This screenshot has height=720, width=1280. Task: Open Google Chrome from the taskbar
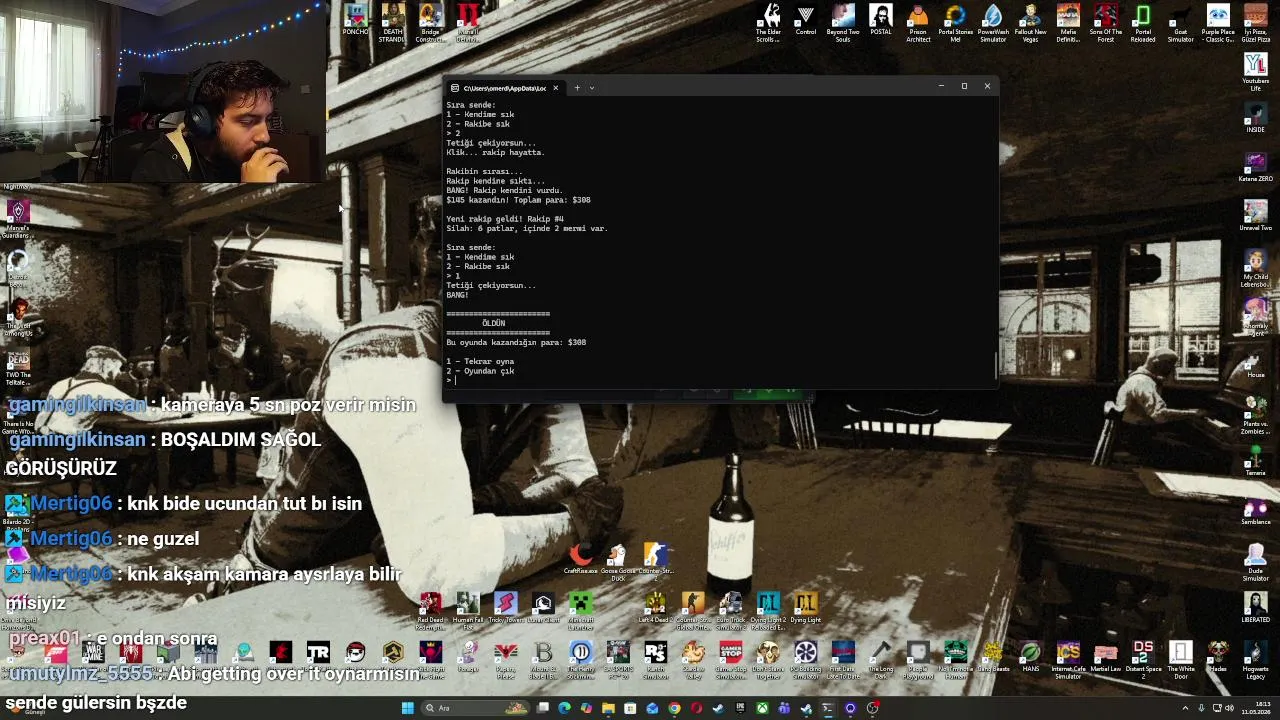coord(674,708)
